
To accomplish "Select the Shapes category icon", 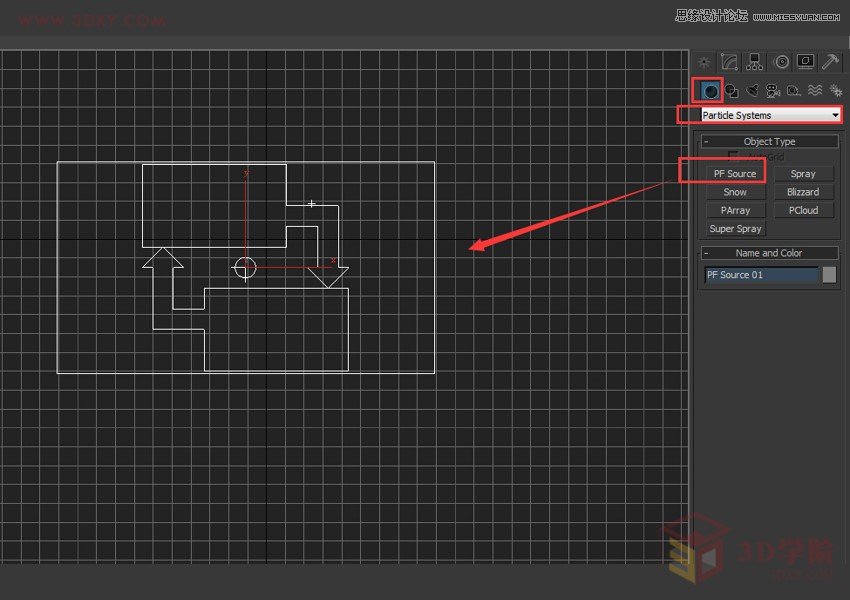I will pos(730,90).
